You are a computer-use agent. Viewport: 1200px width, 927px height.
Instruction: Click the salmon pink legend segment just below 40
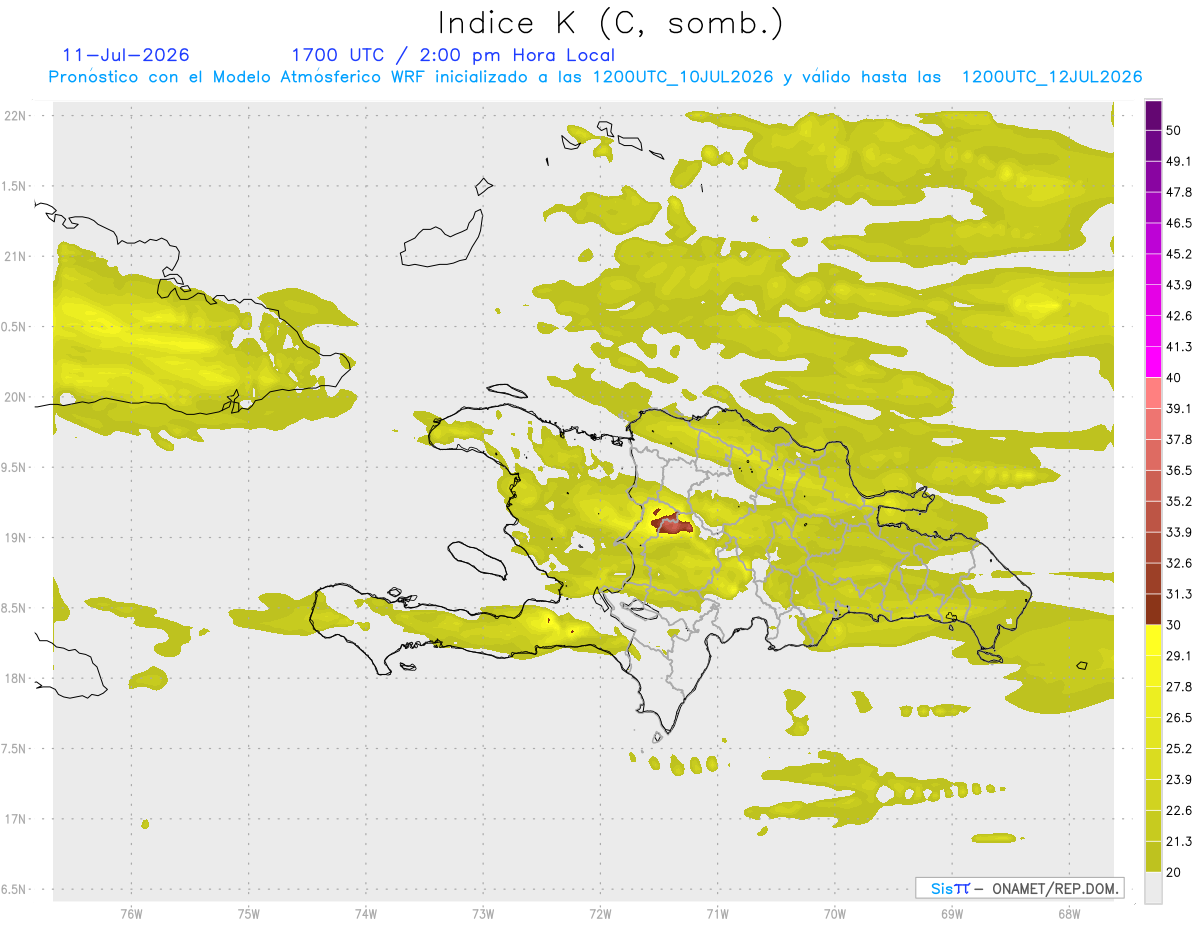coord(1153,393)
